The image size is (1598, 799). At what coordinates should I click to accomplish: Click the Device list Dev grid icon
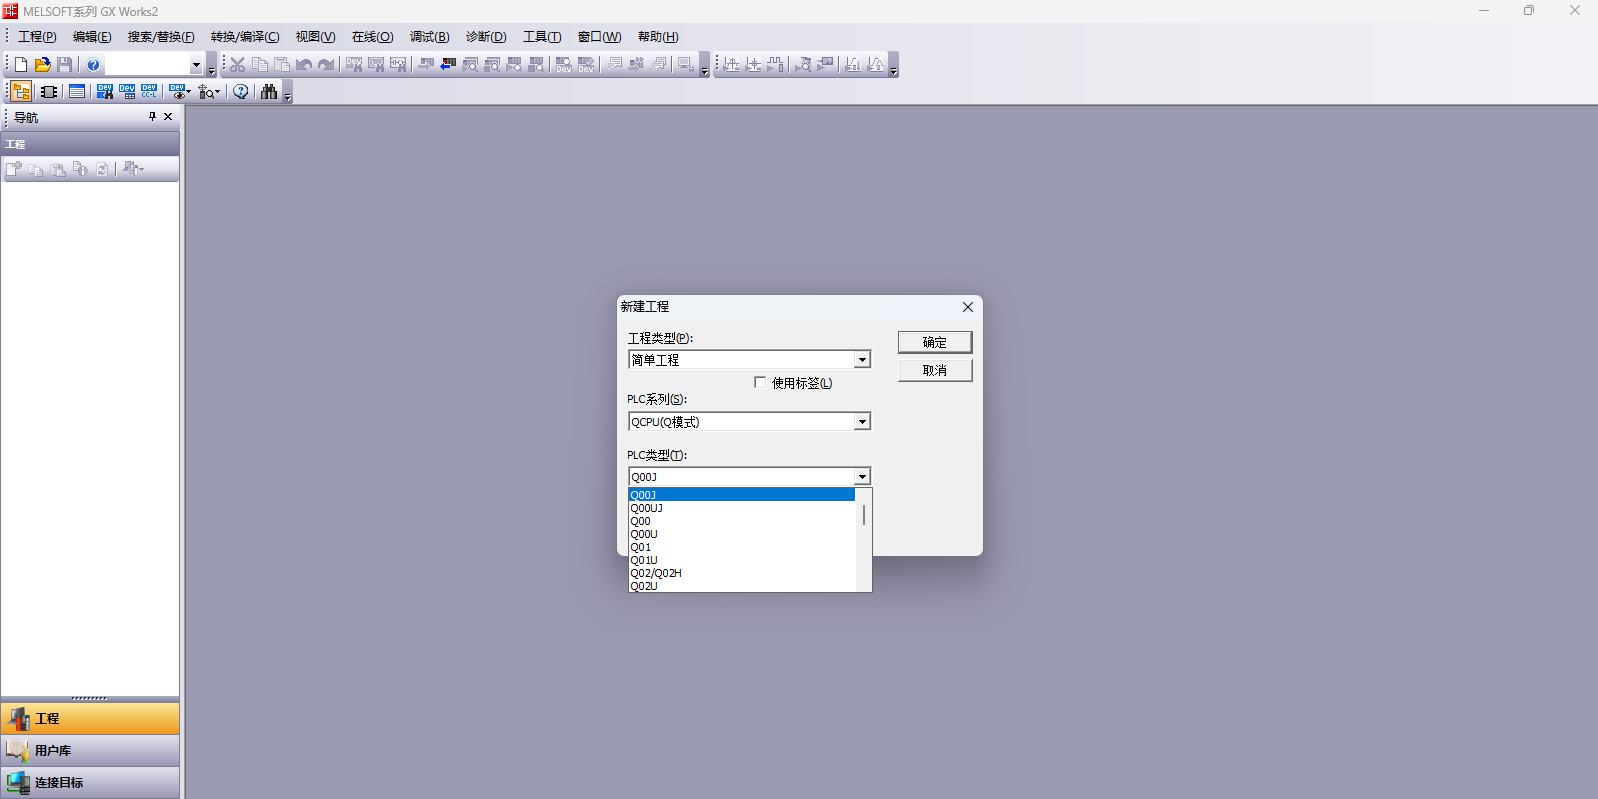(127, 91)
